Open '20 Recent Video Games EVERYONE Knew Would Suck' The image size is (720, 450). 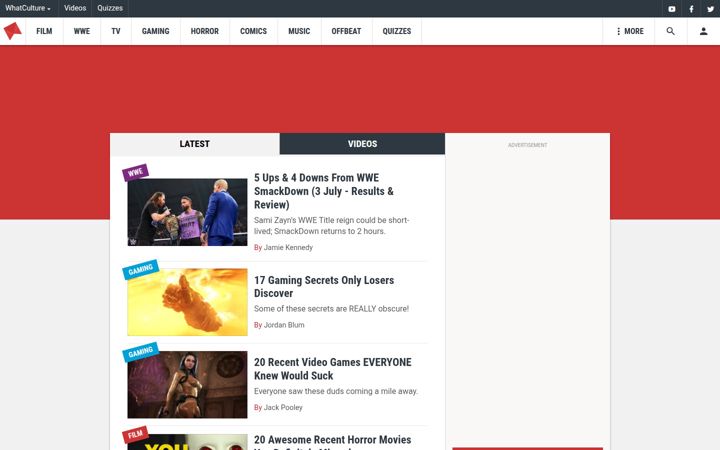[x=332, y=369]
